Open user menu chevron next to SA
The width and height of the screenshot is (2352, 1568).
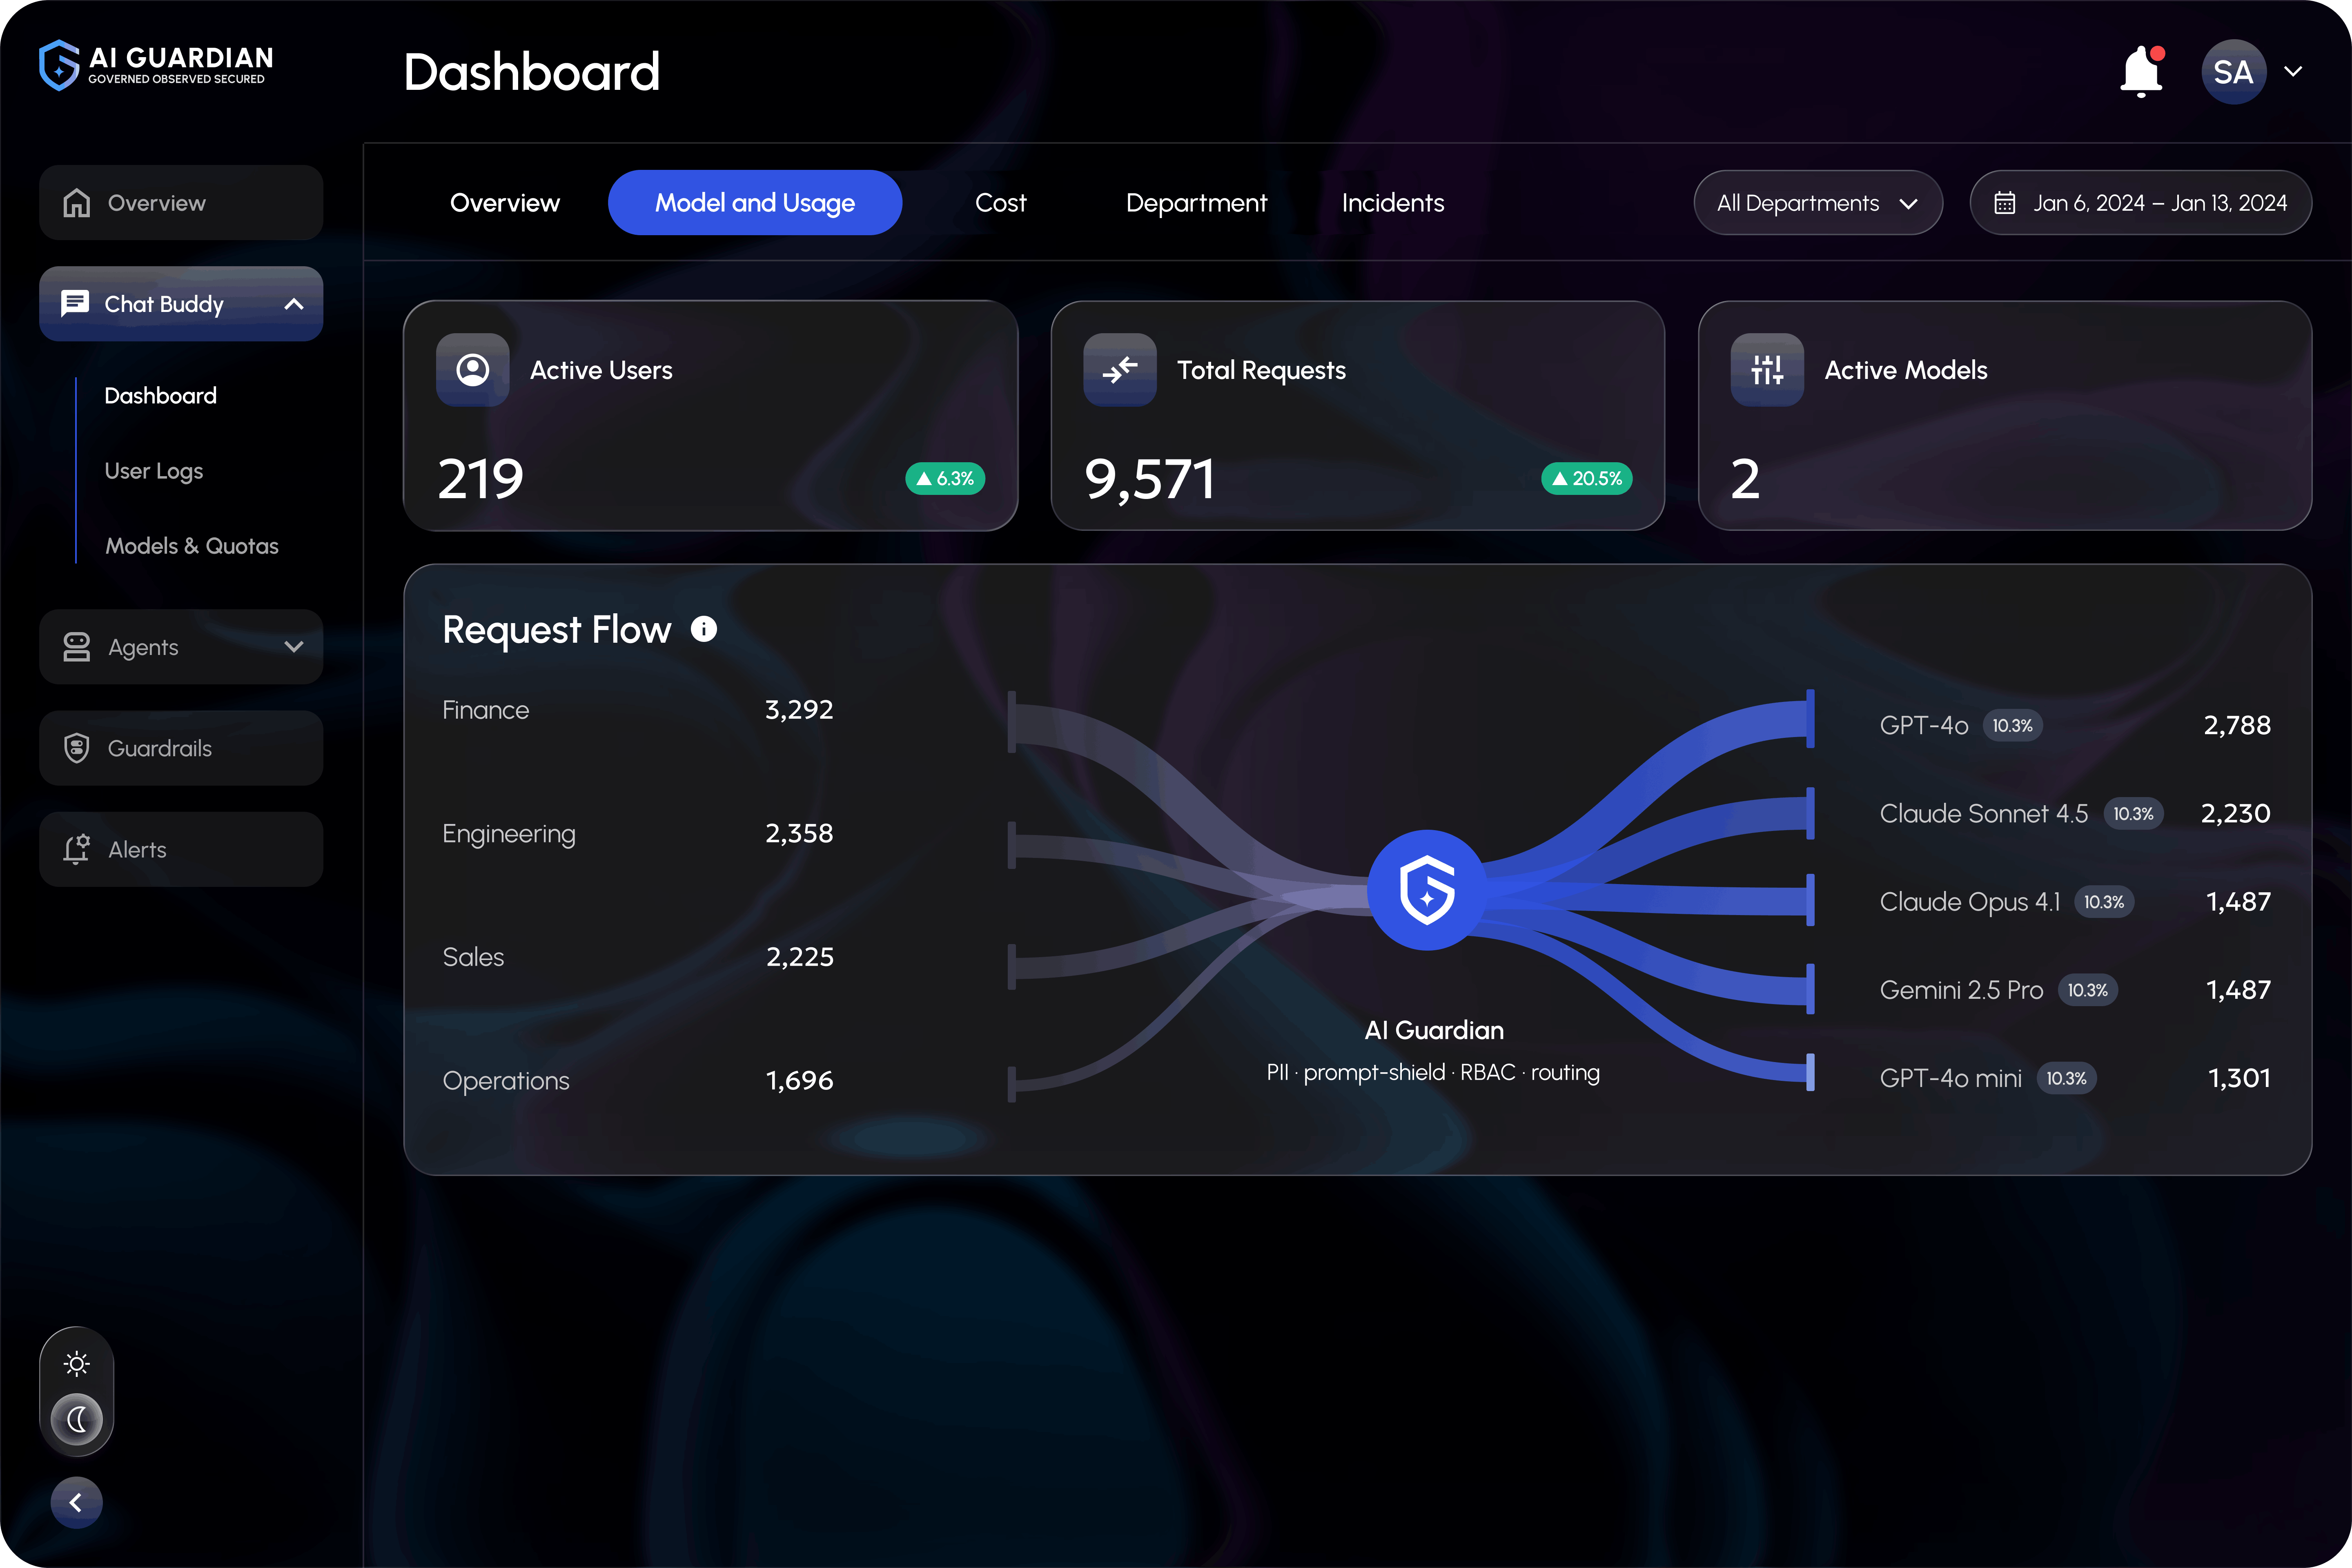point(2294,72)
